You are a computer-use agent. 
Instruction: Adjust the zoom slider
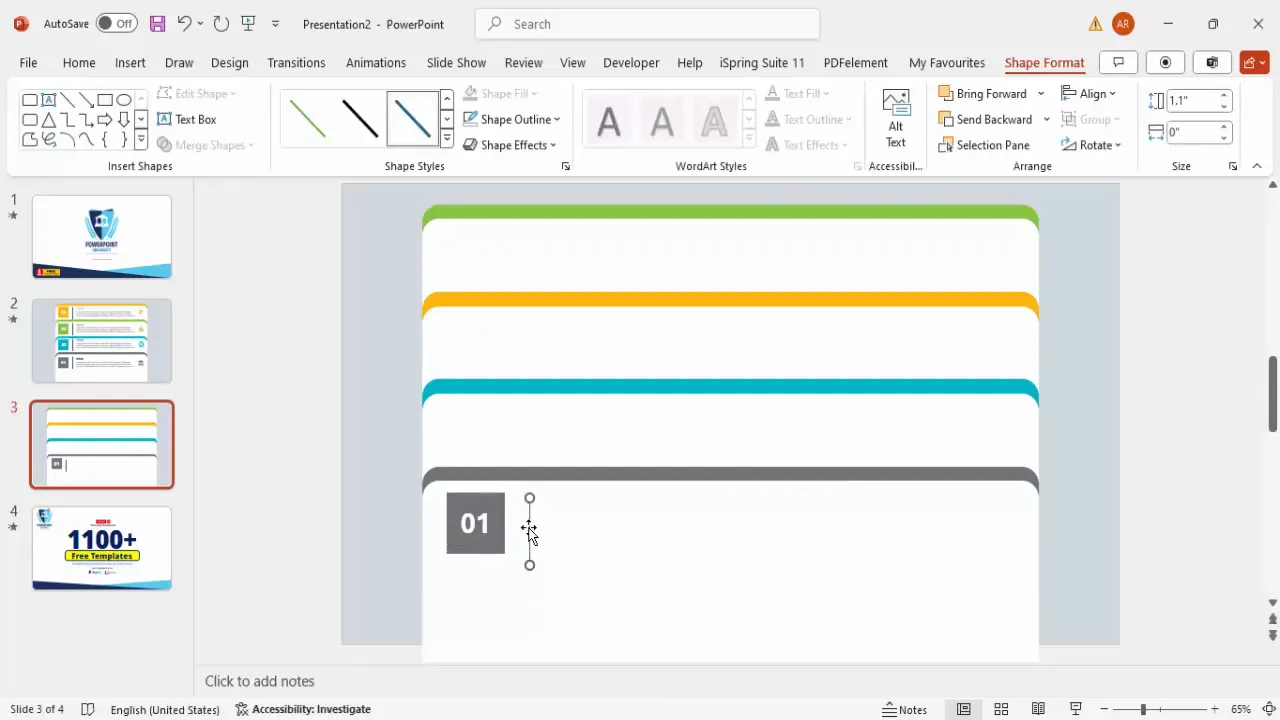(1143, 709)
